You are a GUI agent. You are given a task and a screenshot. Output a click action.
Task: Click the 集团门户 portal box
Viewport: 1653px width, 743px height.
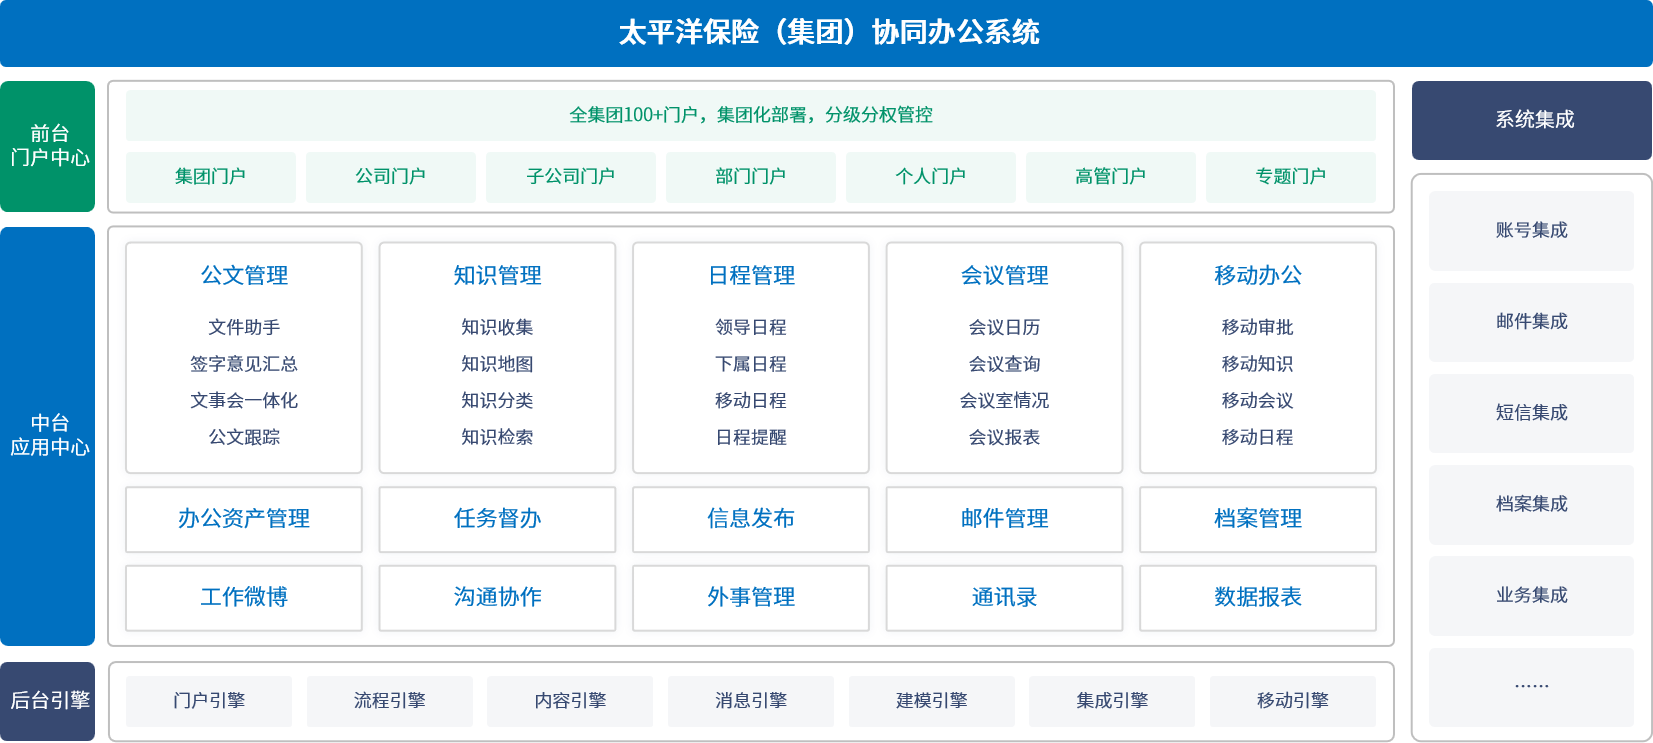(x=211, y=177)
